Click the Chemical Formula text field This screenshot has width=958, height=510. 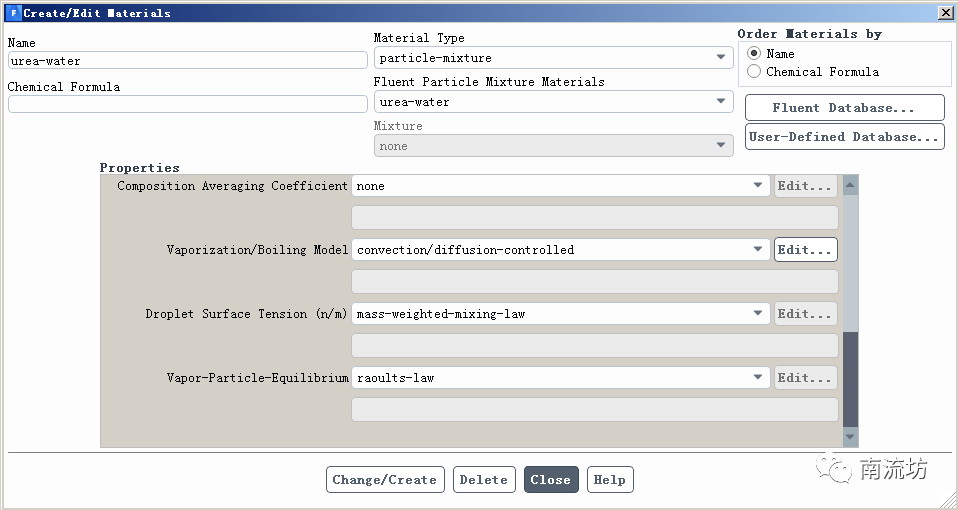(x=187, y=104)
